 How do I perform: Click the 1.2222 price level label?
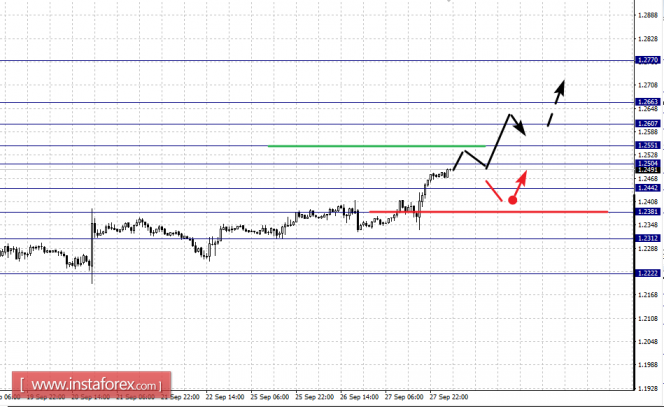[x=648, y=273]
